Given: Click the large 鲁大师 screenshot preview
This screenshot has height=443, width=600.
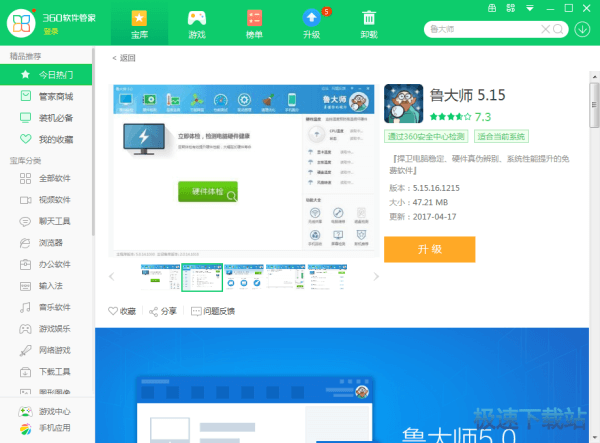Looking at the screenshot, I should [x=244, y=171].
